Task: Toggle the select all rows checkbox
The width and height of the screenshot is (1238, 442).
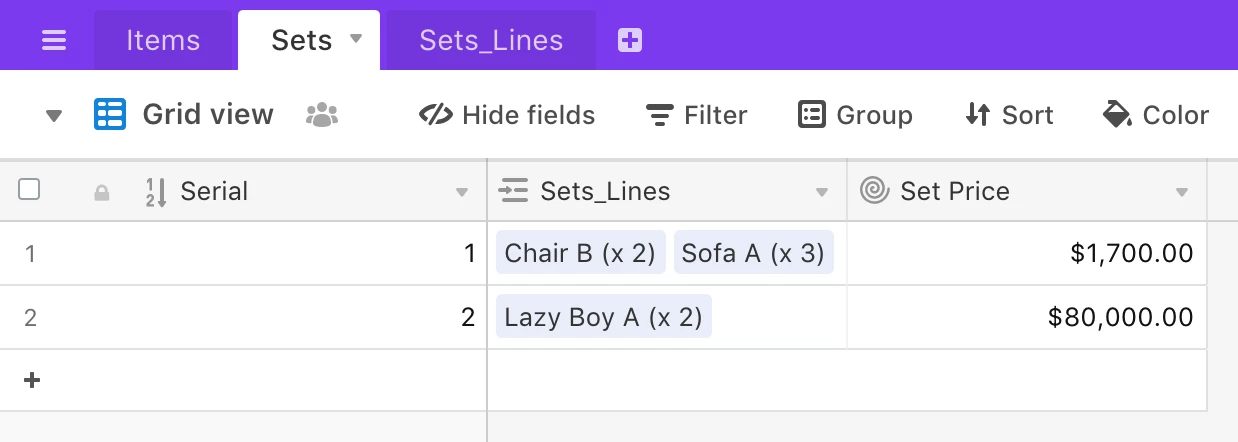Action: (x=30, y=190)
